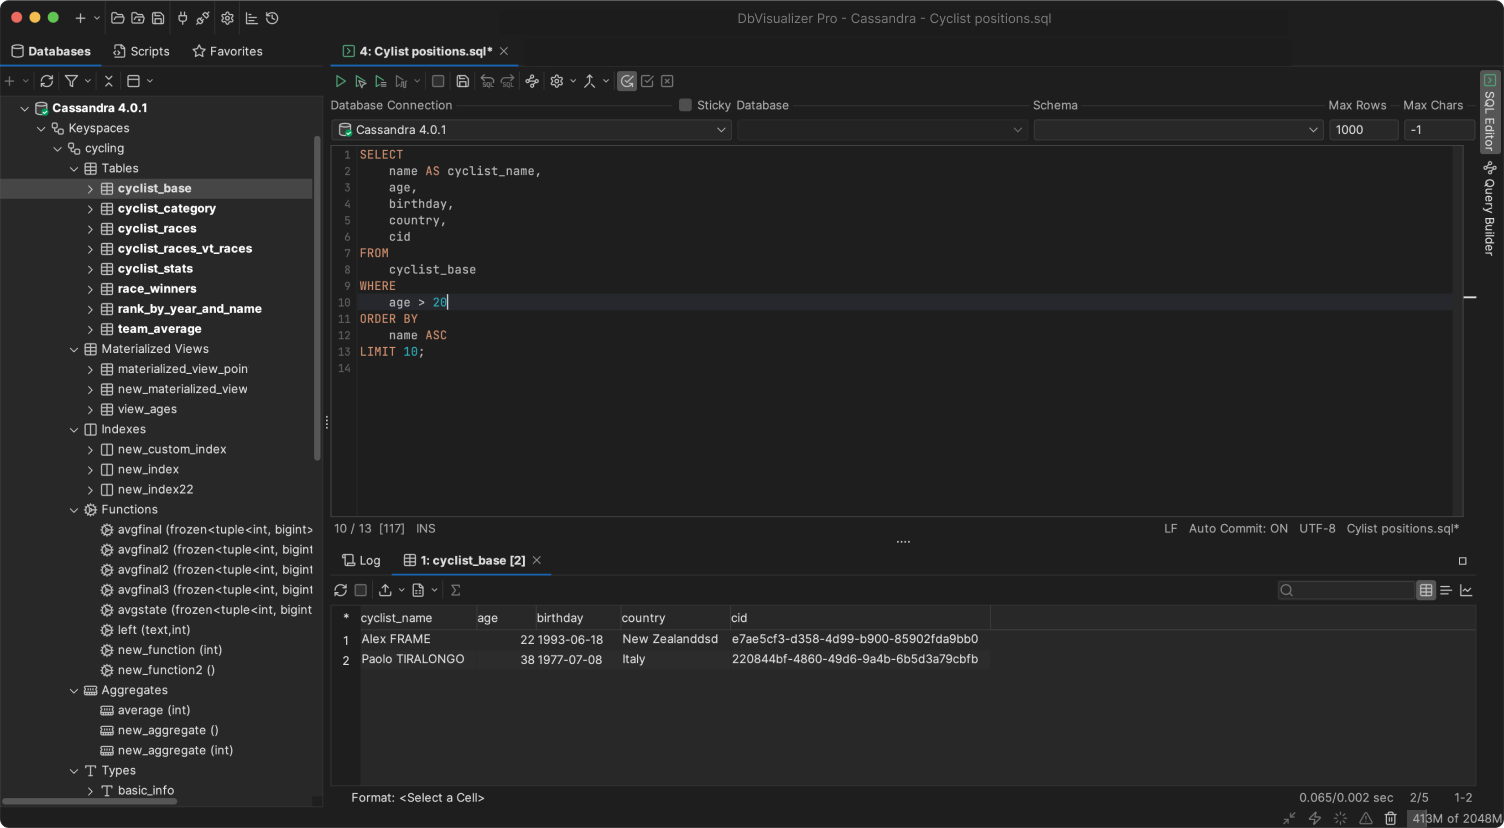Click the previous SQL history icon
This screenshot has height=828, width=1504.
click(x=487, y=81)
